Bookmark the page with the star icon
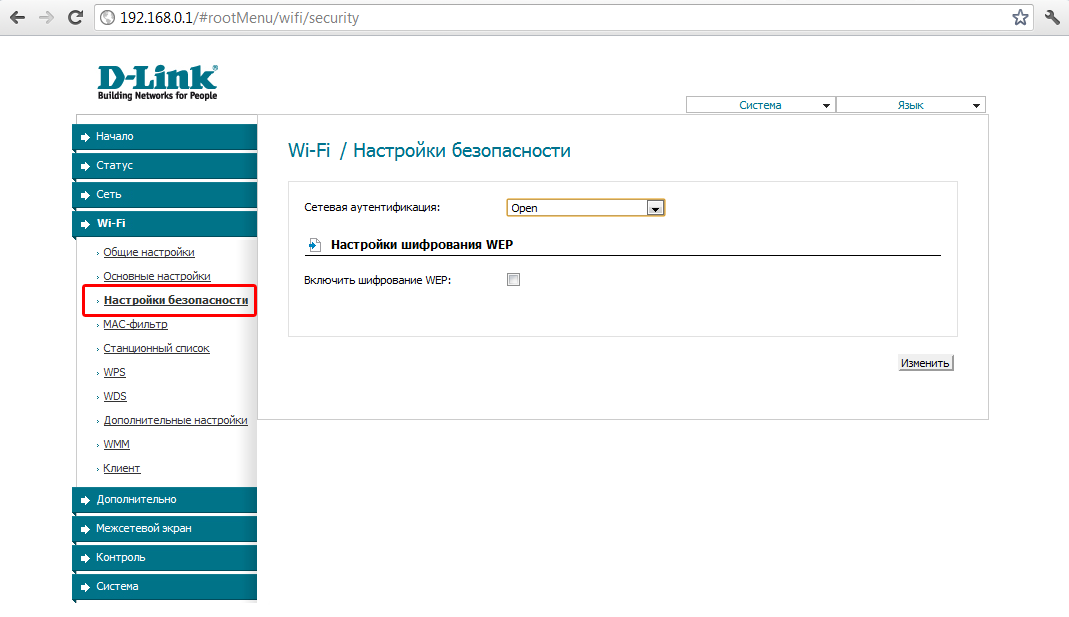 tap(1020, 18)
